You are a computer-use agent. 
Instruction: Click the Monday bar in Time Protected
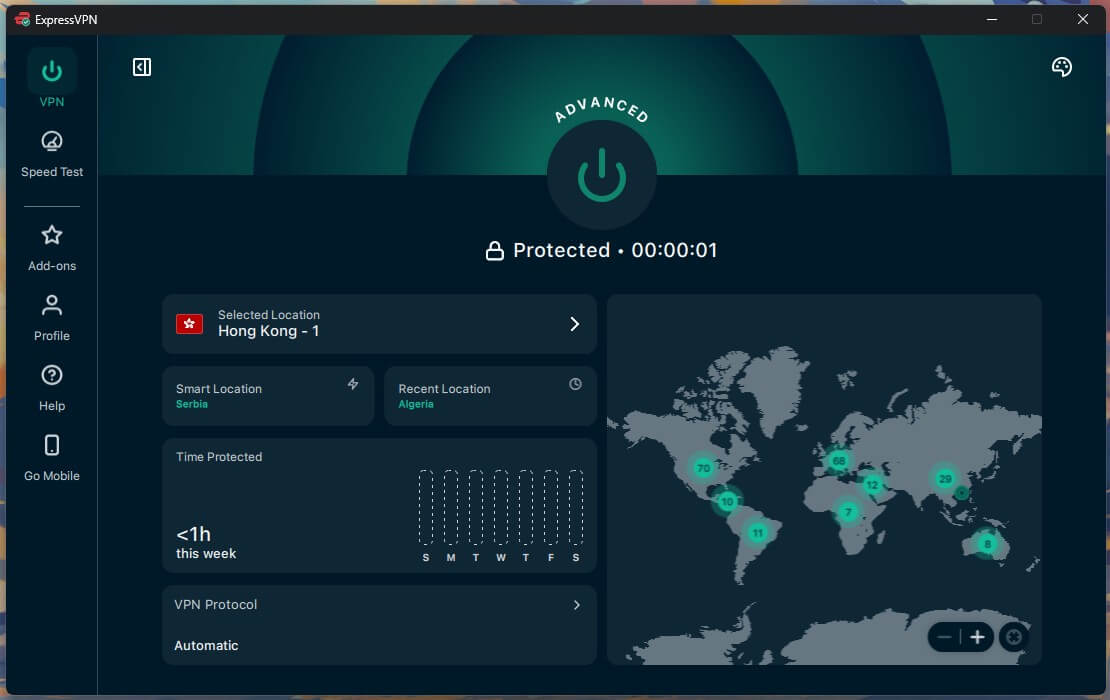coord(450,507)
